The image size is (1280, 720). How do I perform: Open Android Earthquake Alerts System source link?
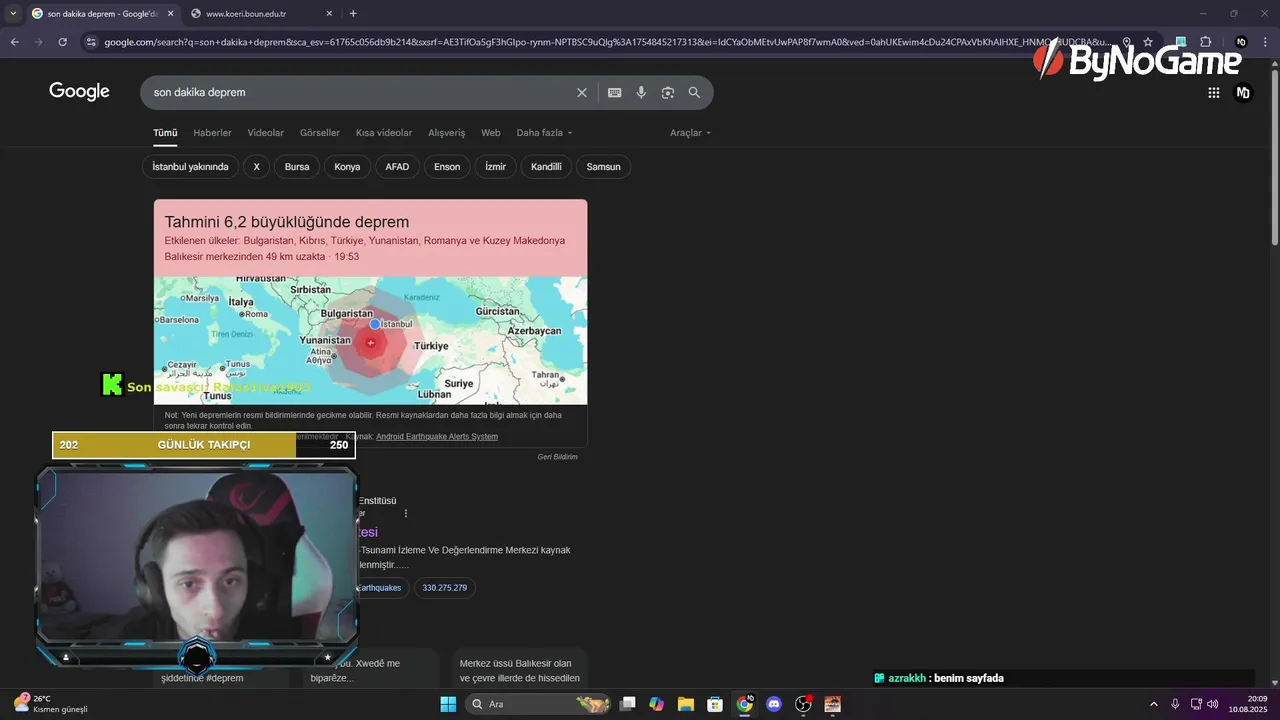437,437
